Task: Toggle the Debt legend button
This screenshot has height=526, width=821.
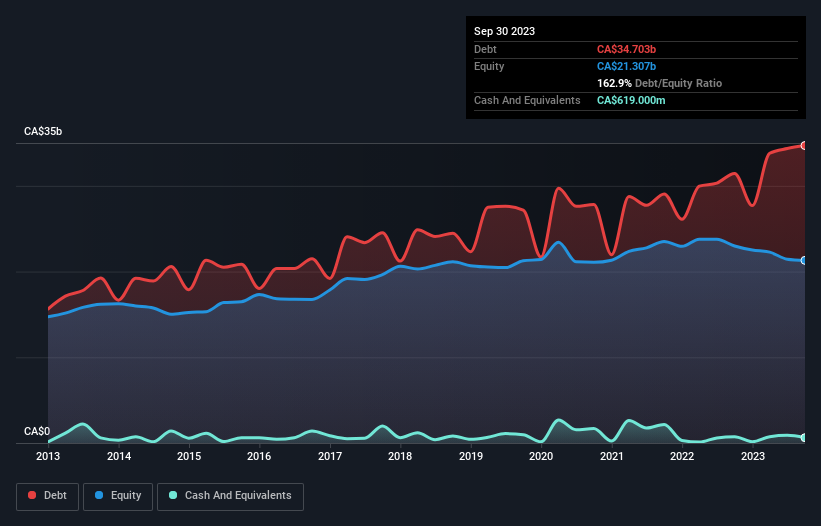Action: tap(47, 496)
